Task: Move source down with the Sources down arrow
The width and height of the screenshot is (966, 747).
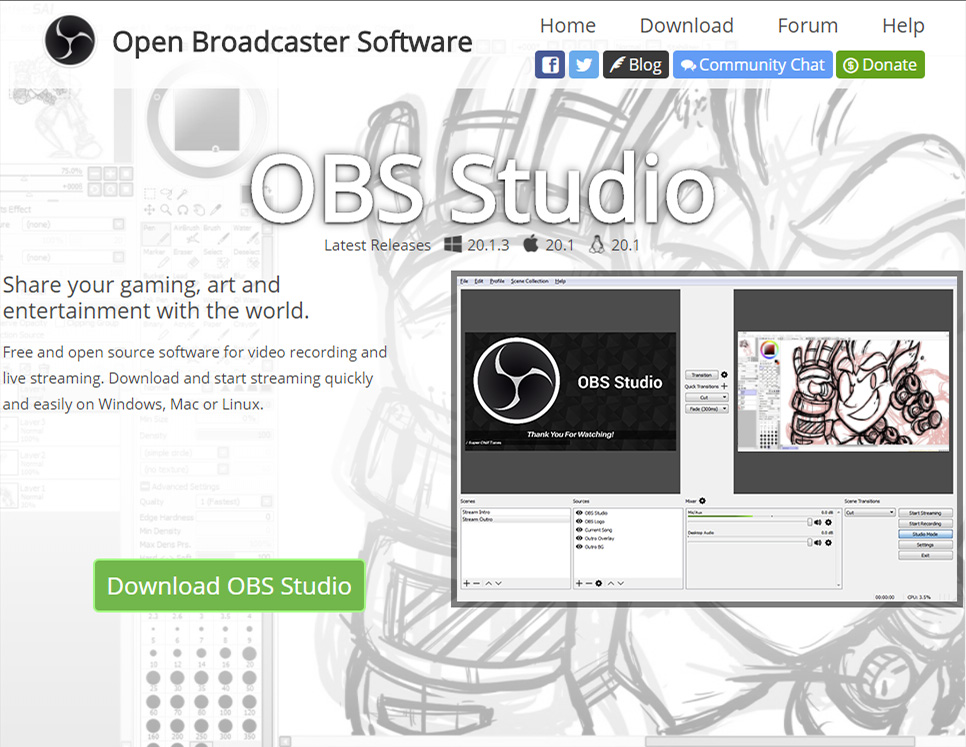Action: pos(620,583)
